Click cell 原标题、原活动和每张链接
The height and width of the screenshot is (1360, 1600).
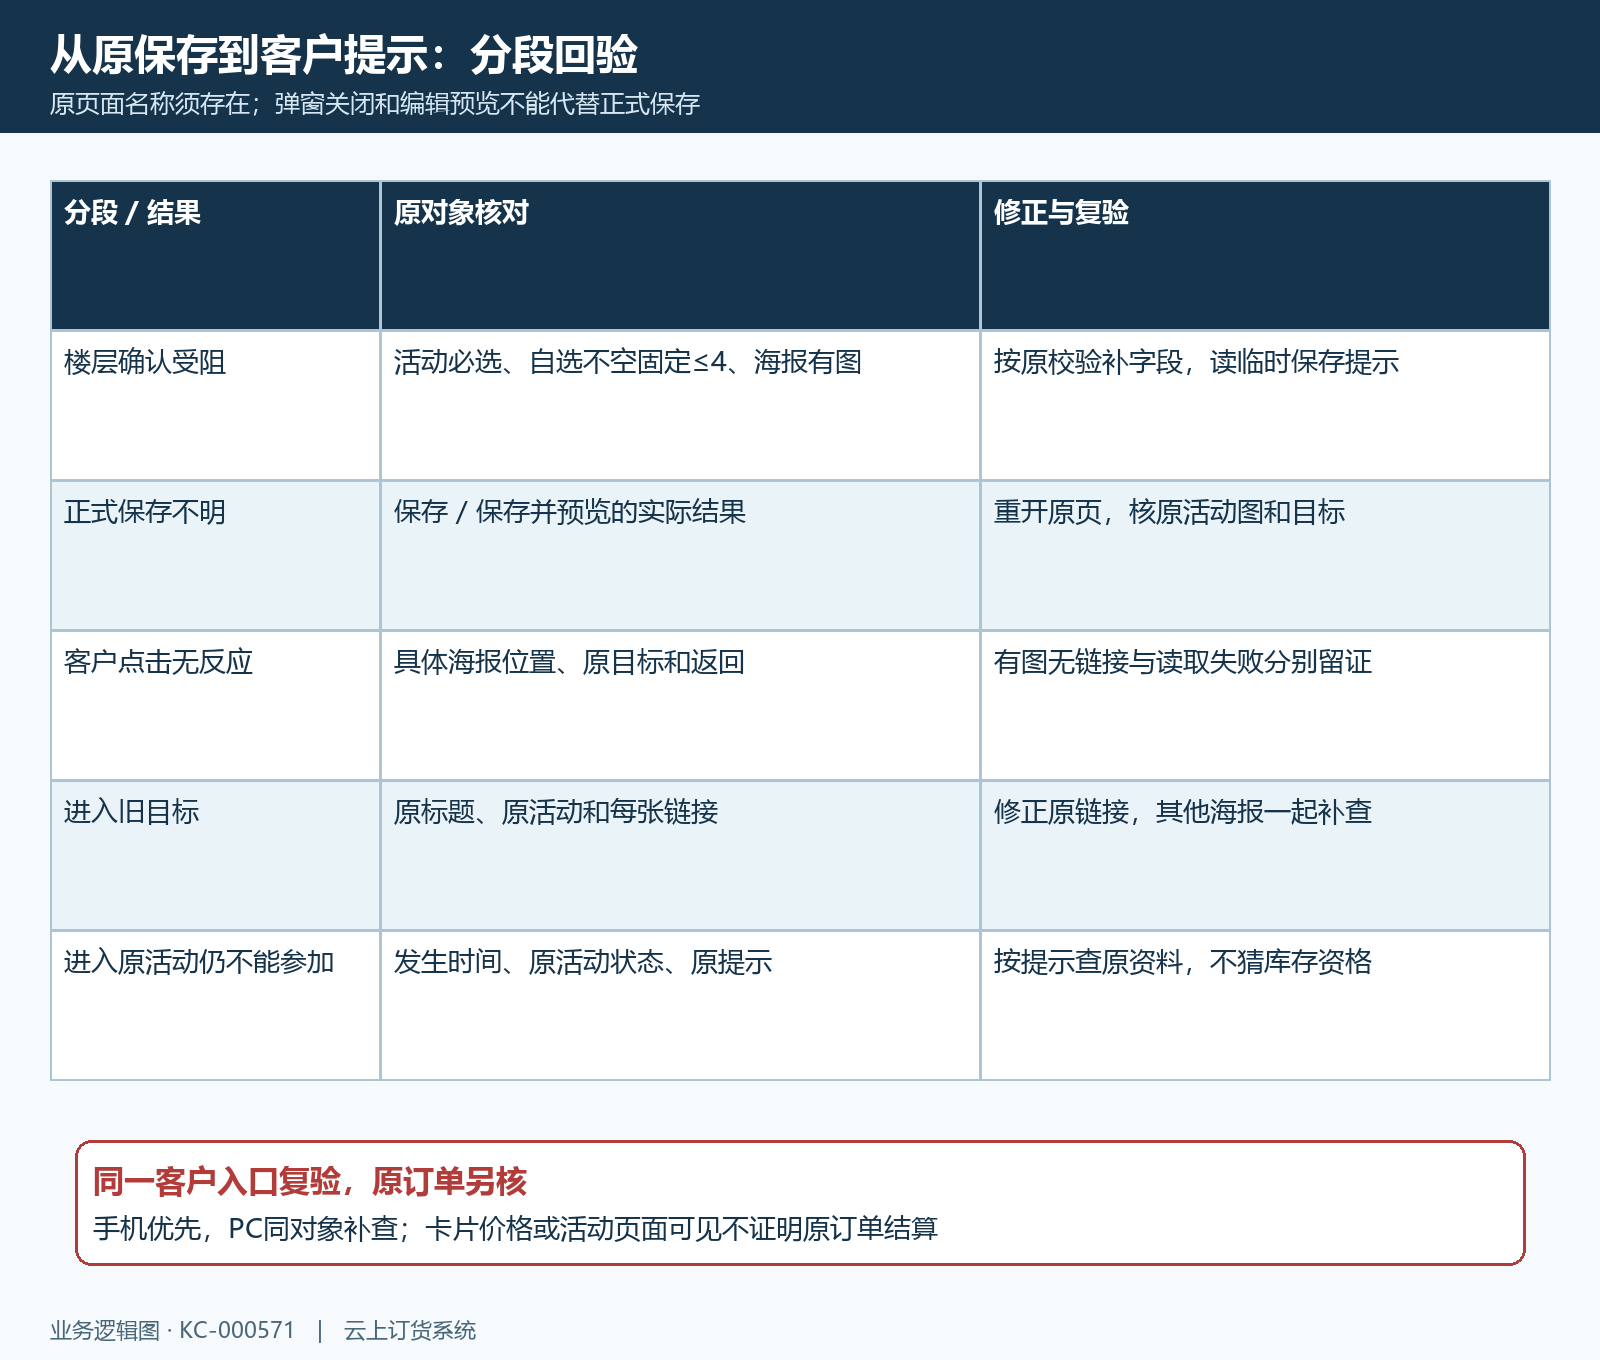click(x=680, y=855)
